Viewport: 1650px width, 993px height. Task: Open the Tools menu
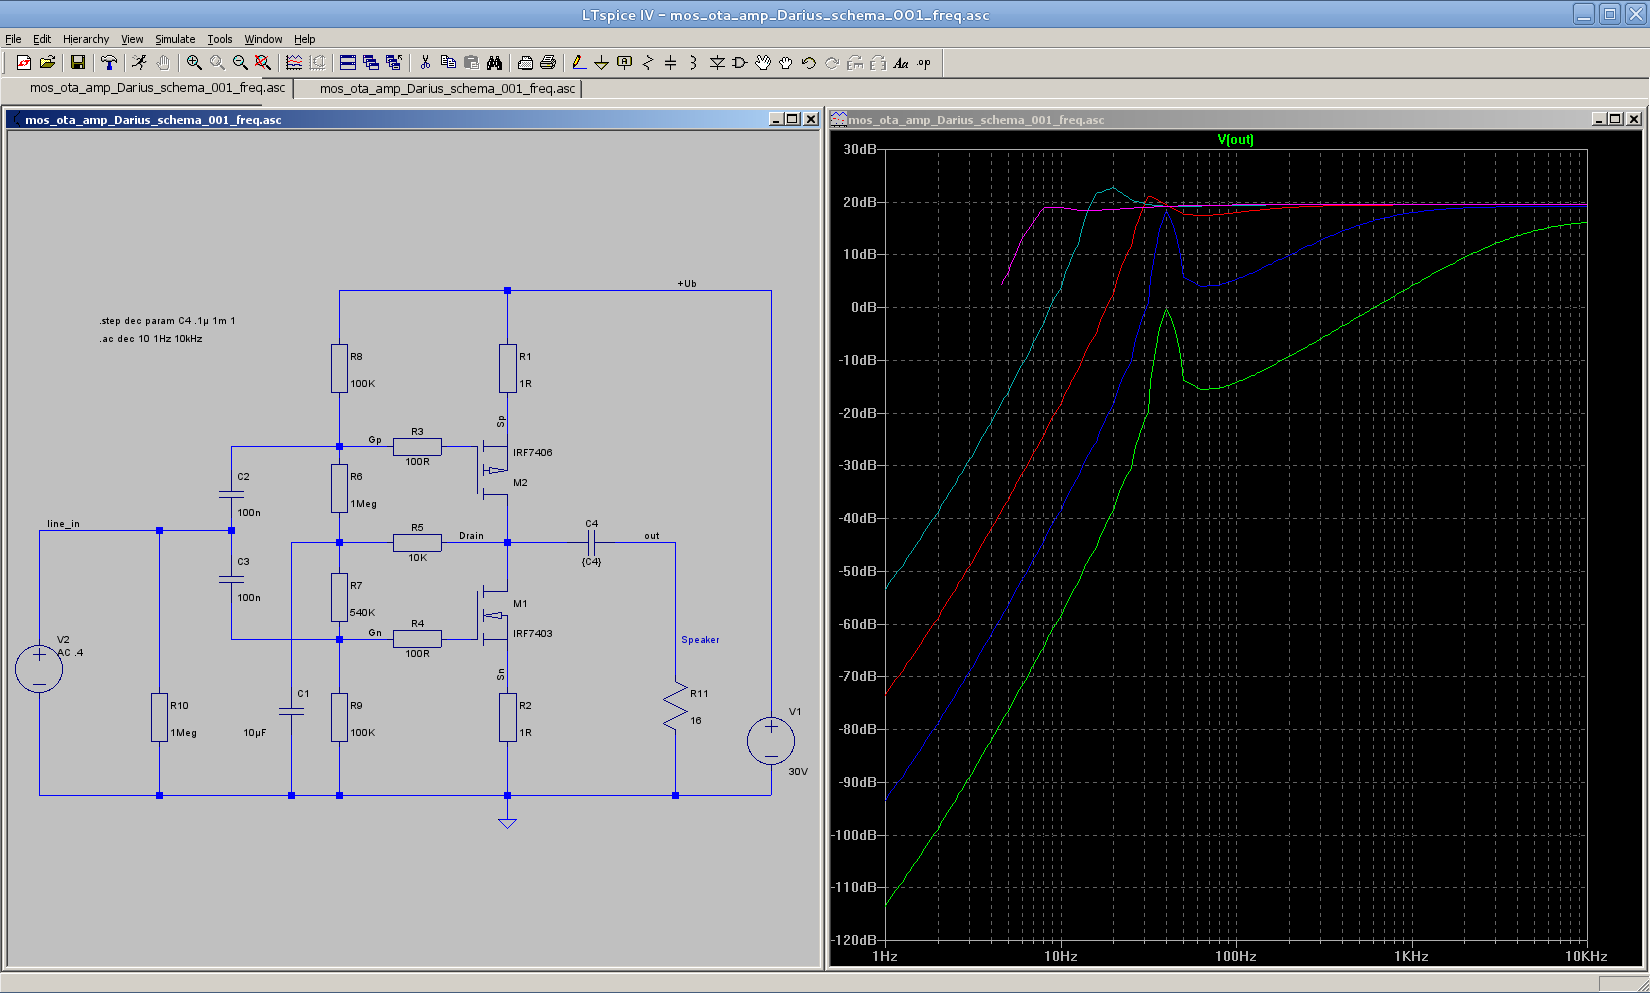(220, 39)
